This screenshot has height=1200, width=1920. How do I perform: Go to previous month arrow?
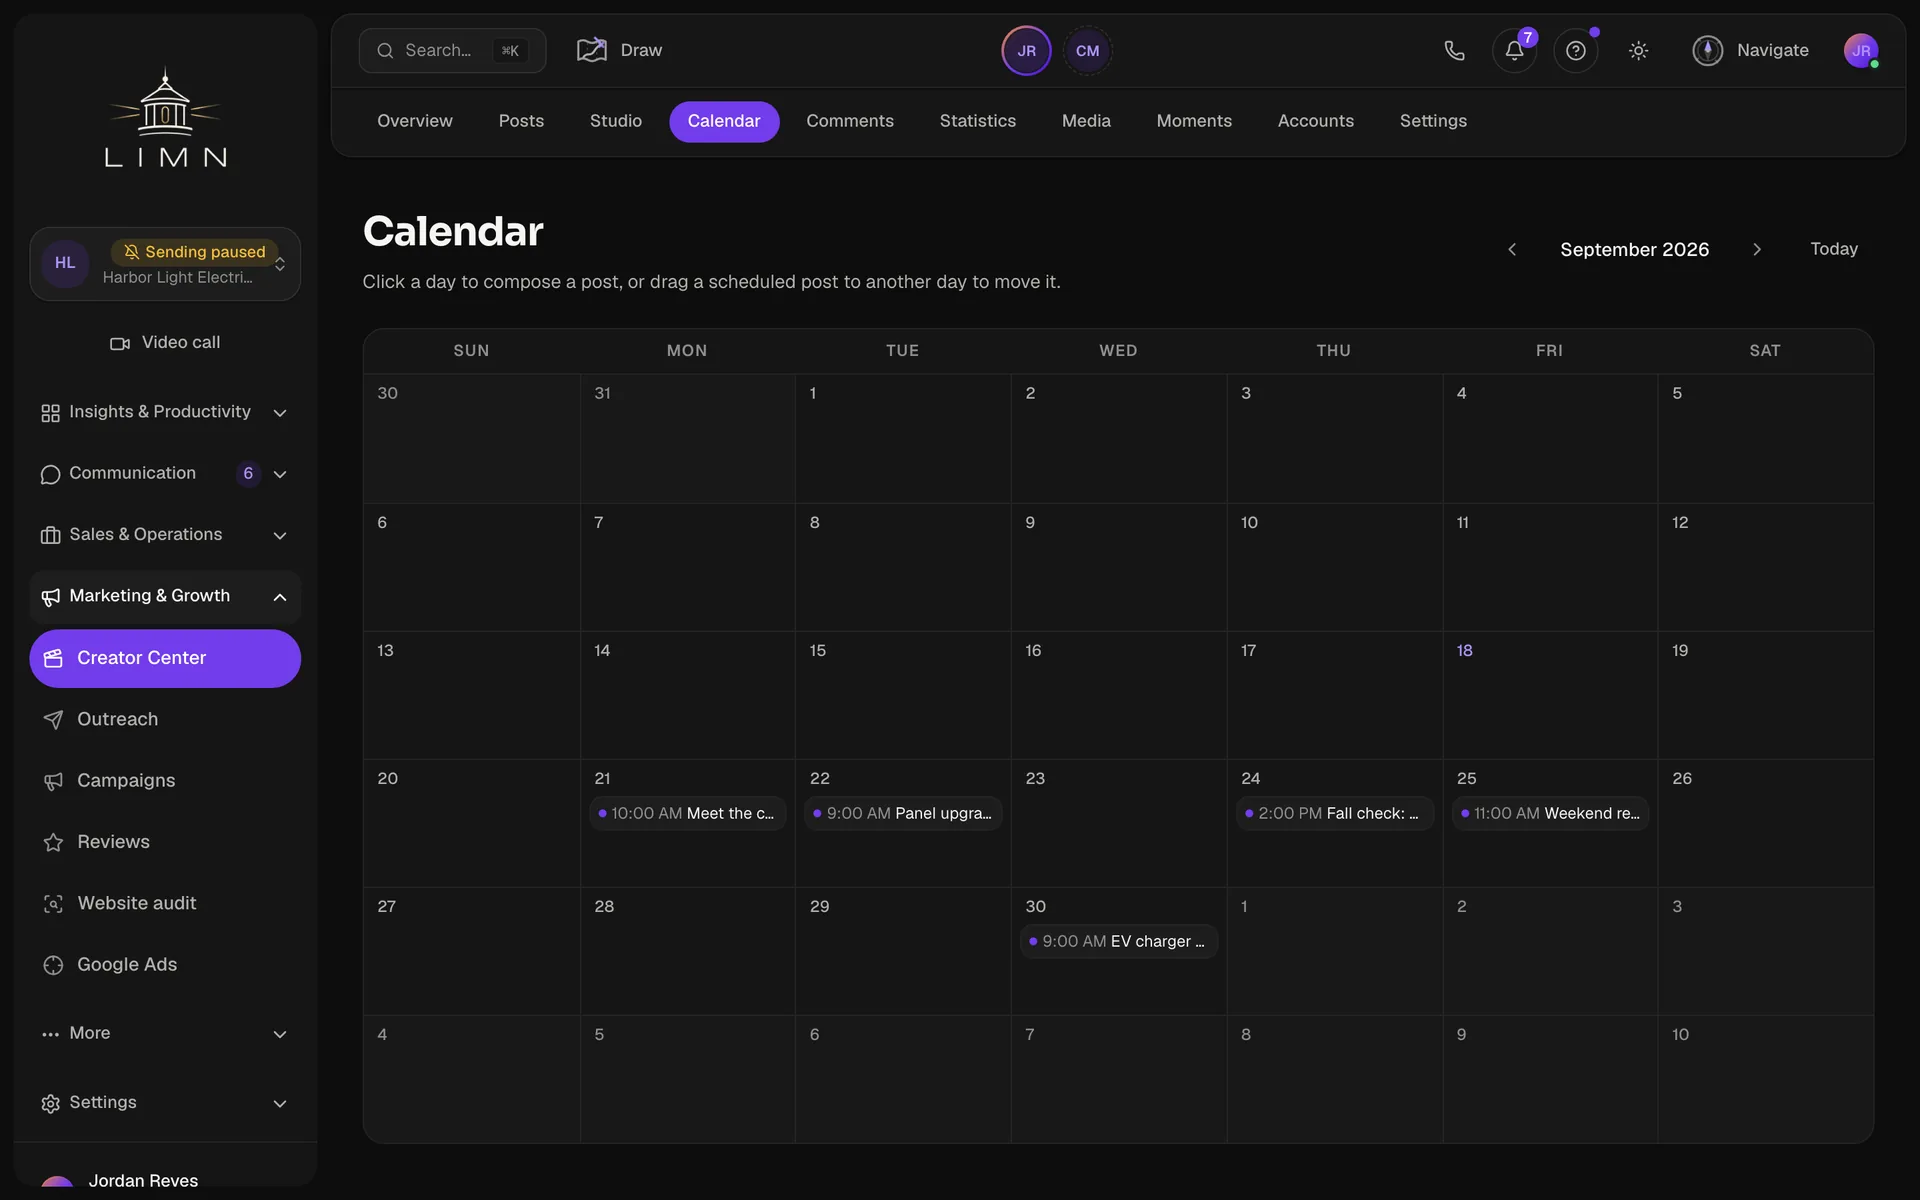(1512, 249)
